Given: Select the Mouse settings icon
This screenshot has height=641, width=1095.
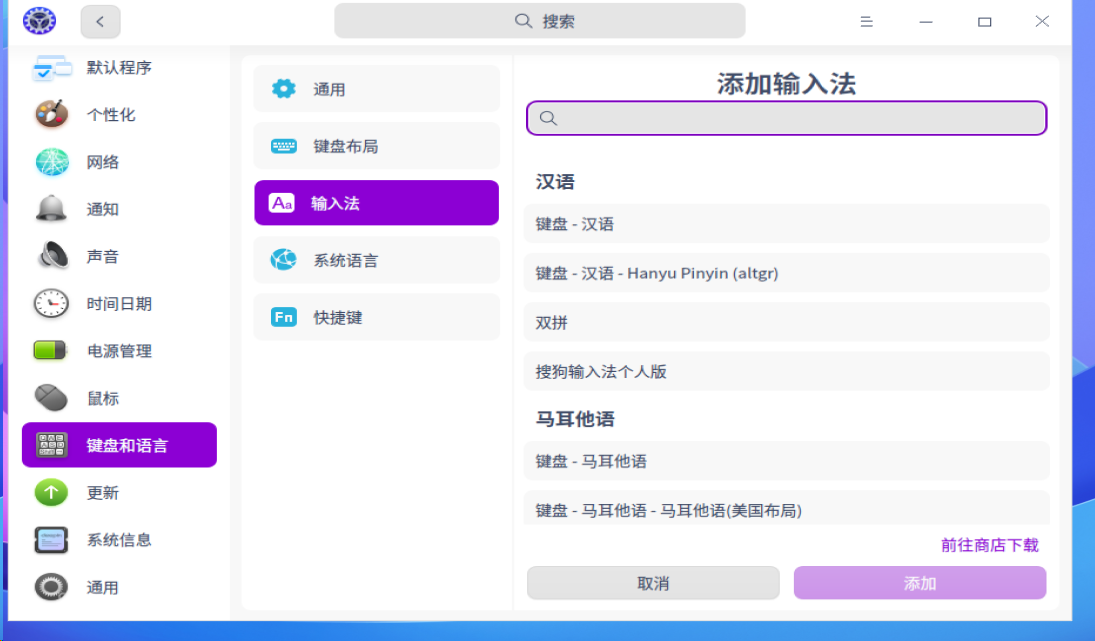Looking at the screenshot, I should [52, 398].
